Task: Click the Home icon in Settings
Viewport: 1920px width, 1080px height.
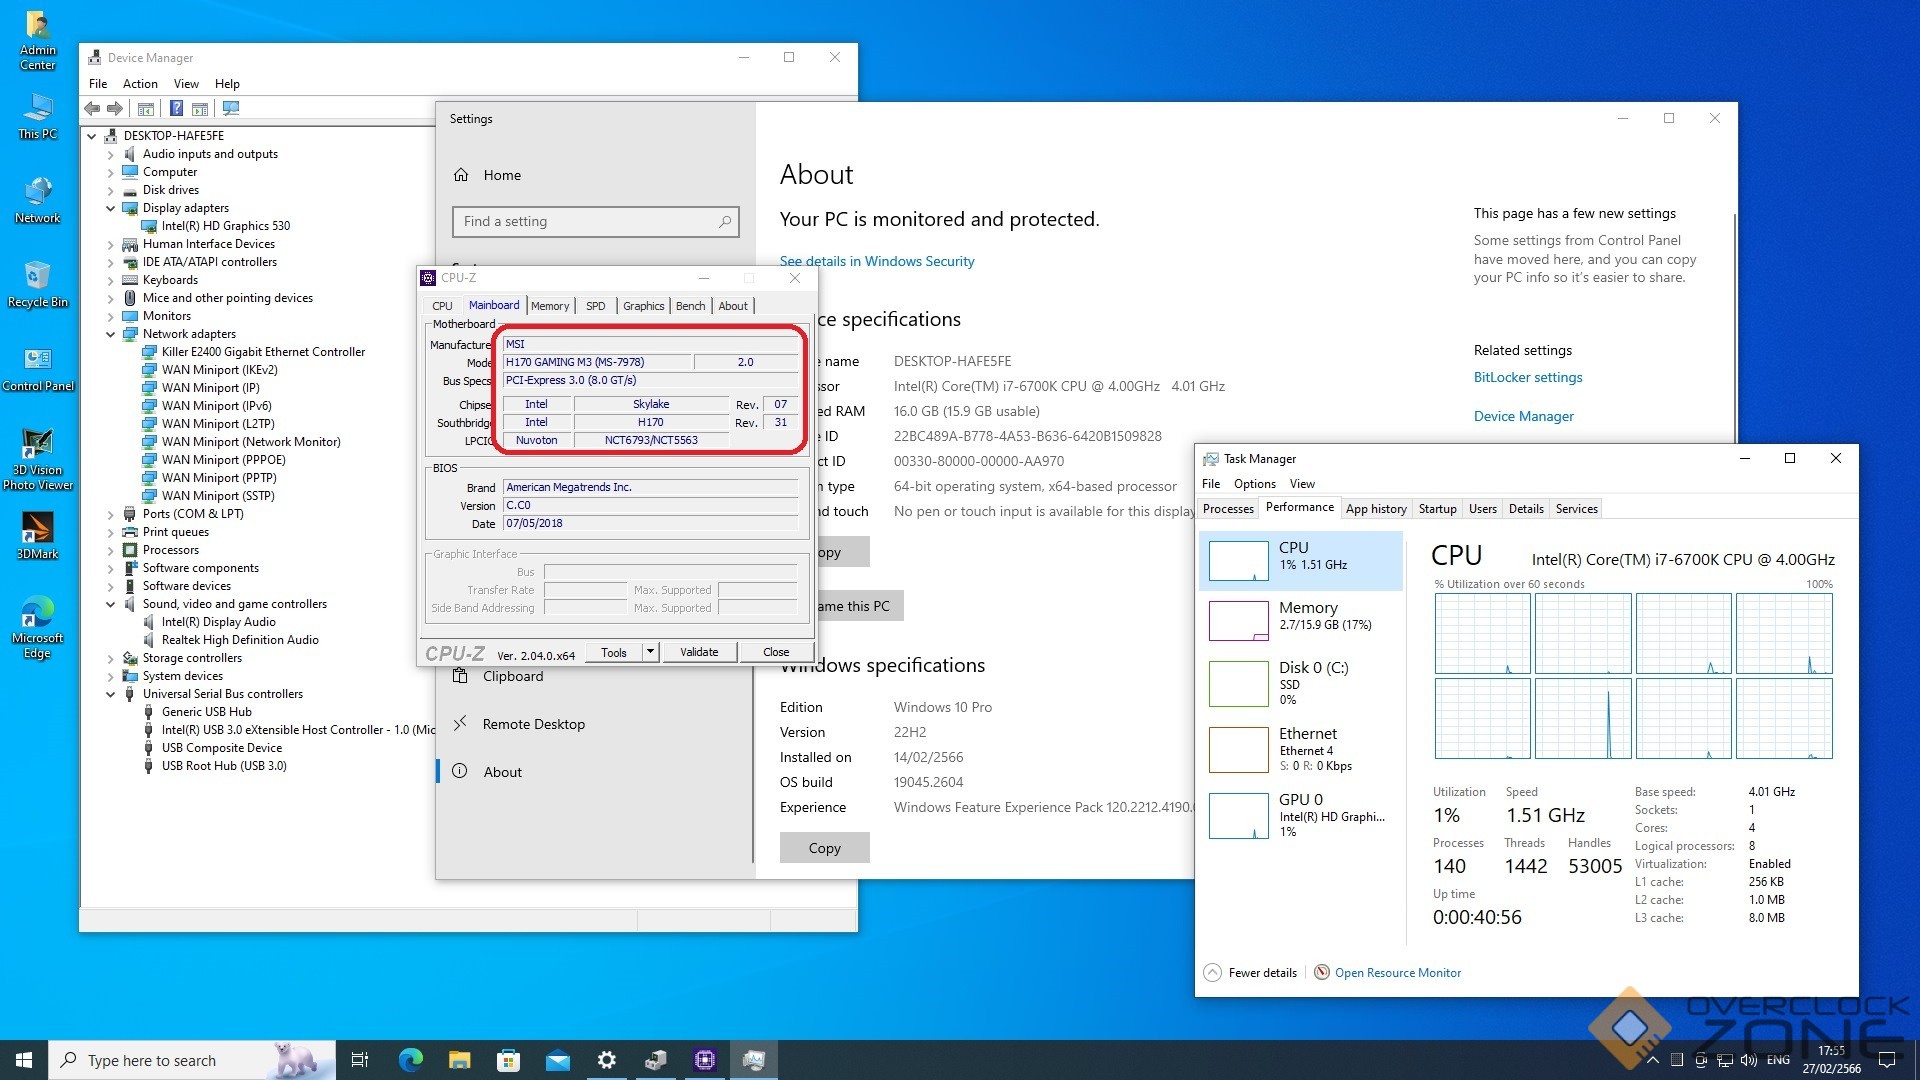Action: click(x=461, y=175)
